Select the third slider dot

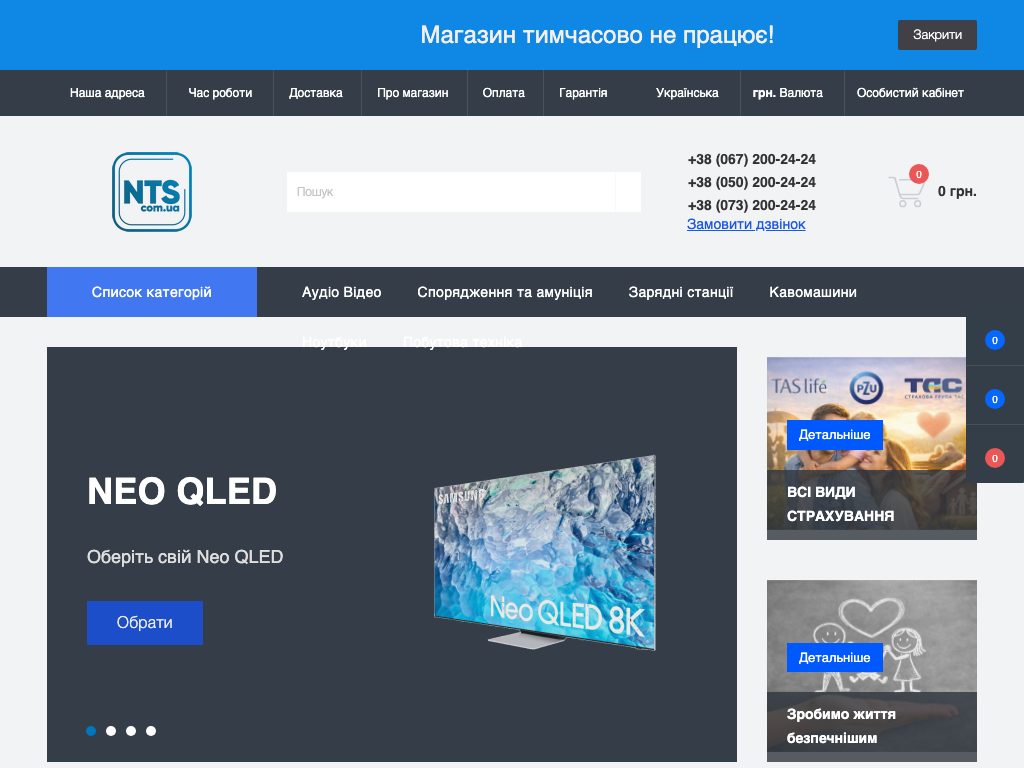(131, 731)
